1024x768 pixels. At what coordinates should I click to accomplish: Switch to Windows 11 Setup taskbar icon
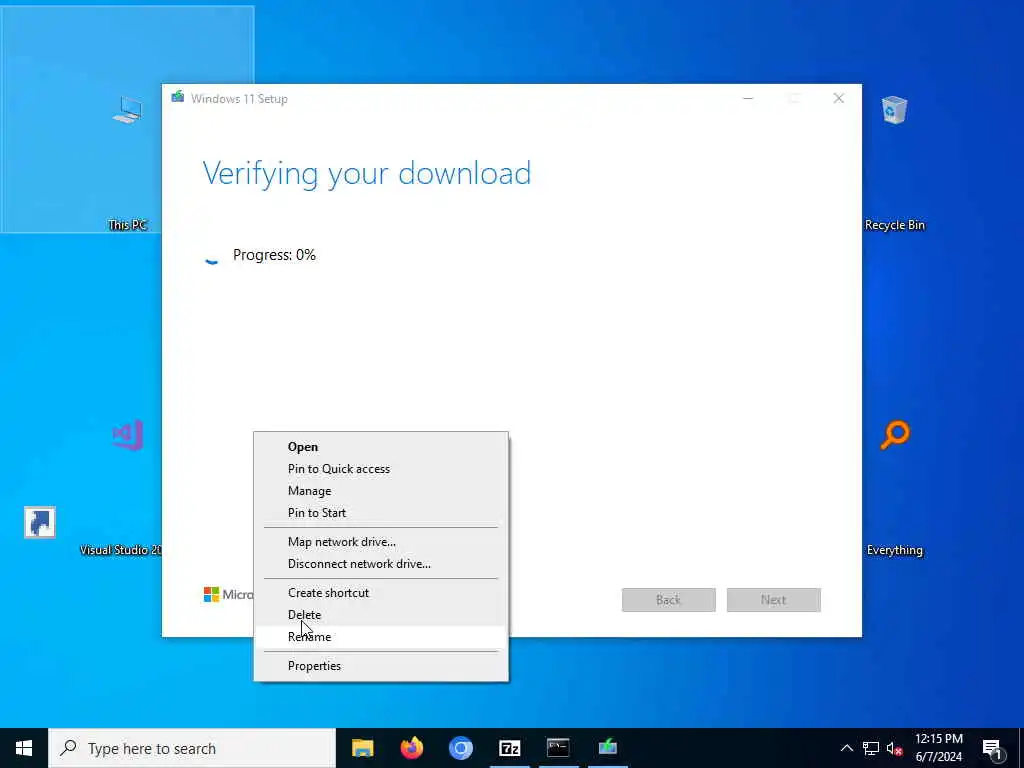tap(607, 748)
